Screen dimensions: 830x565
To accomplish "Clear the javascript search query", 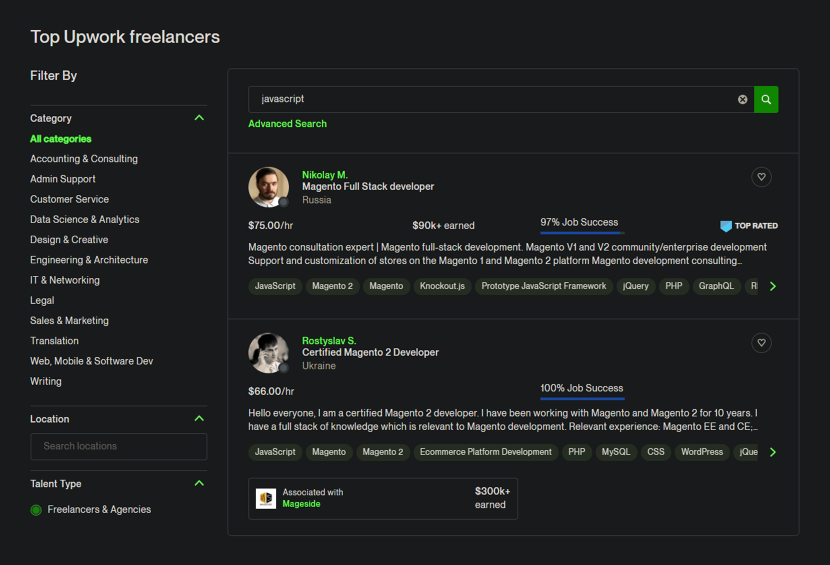I will click(x=743, y=100).
